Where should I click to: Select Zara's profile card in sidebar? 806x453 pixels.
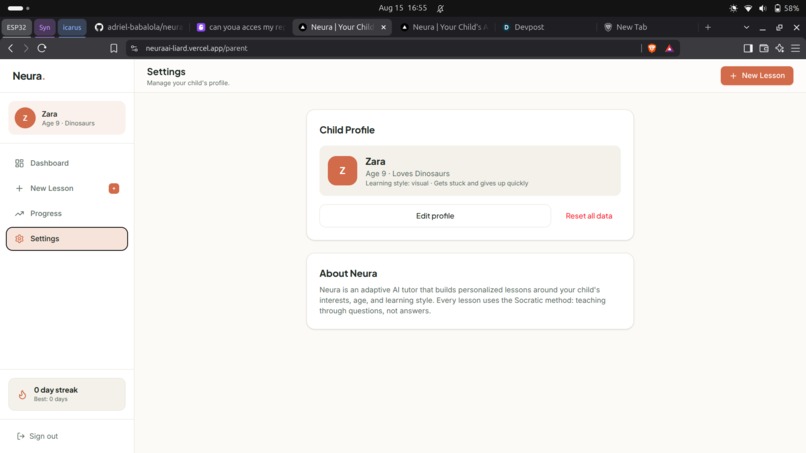pyautogui.click(x=67, y=118)
